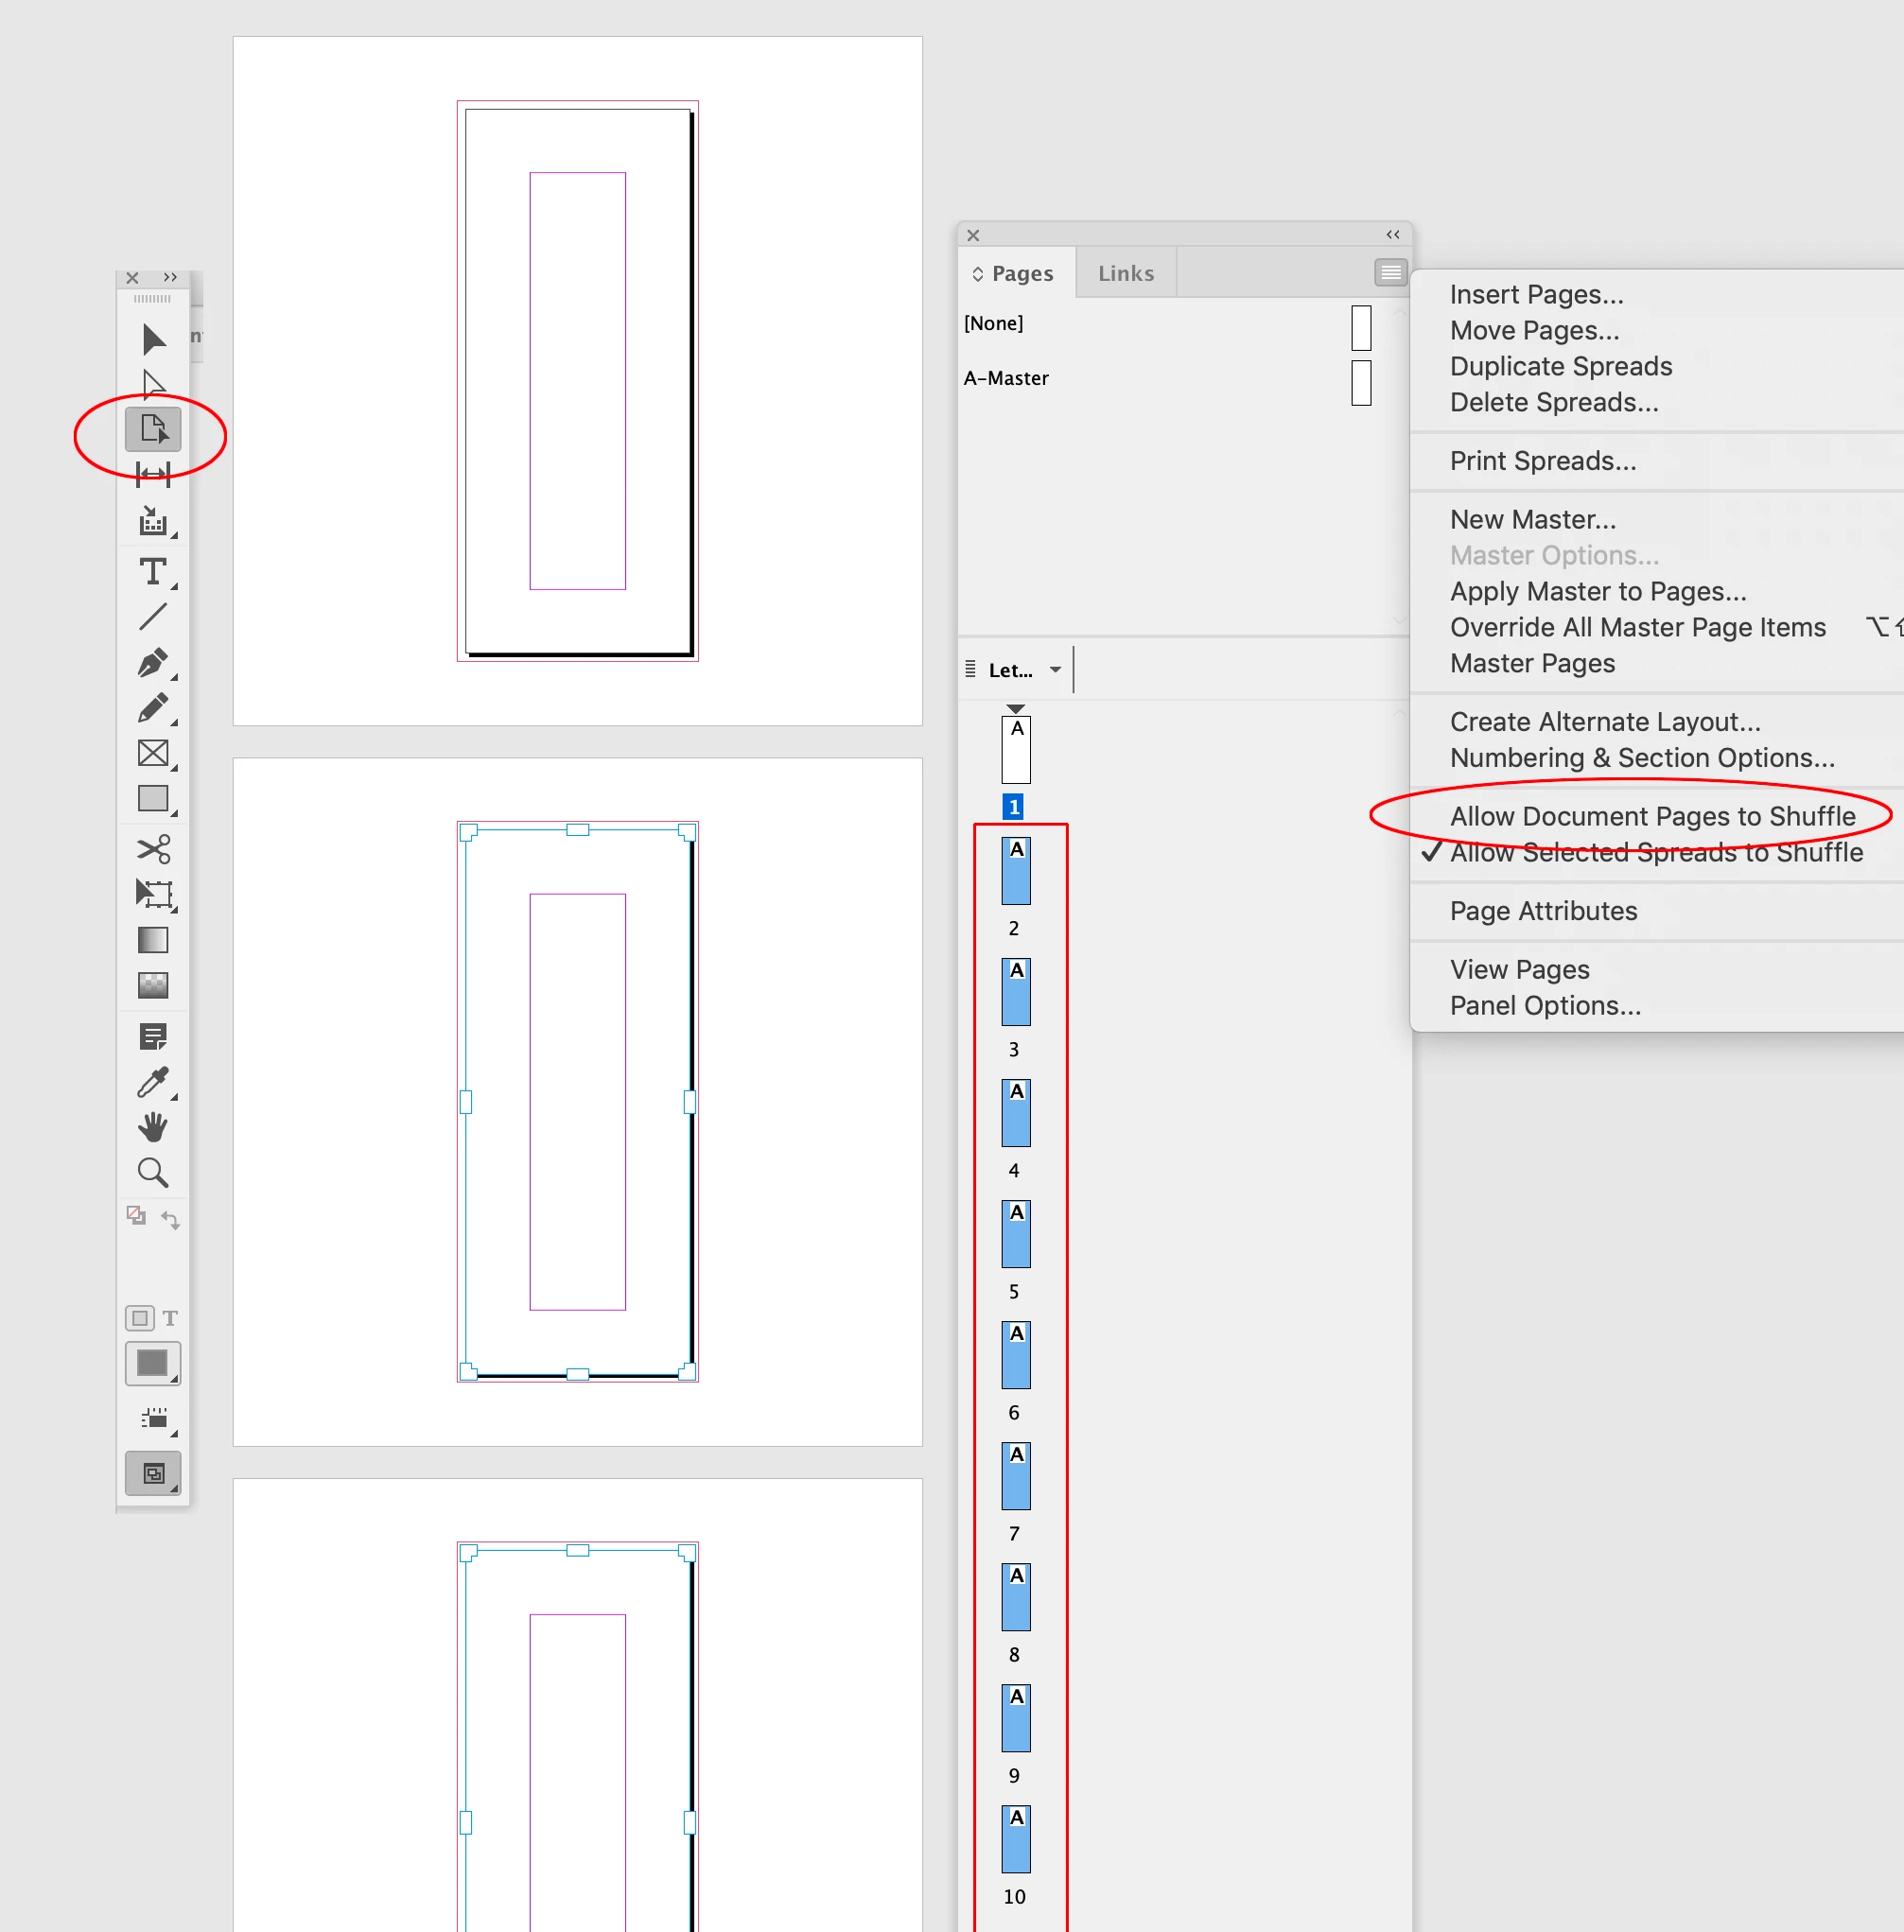Select the Pen tool
This screenshot has width=1904, height=1932.
pyautogui.click(x=152, y=662)
